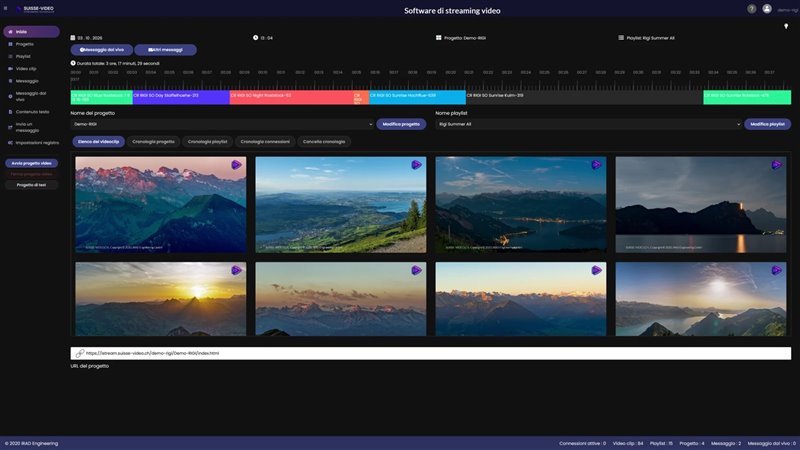The height and width of the screenshot is (450, 800).
Task: Click the Messaggio icon in sidebar
Action: click(10, 81)
